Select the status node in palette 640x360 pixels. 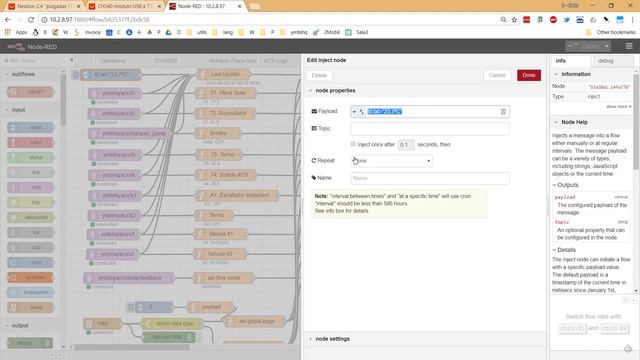point(31,158)
